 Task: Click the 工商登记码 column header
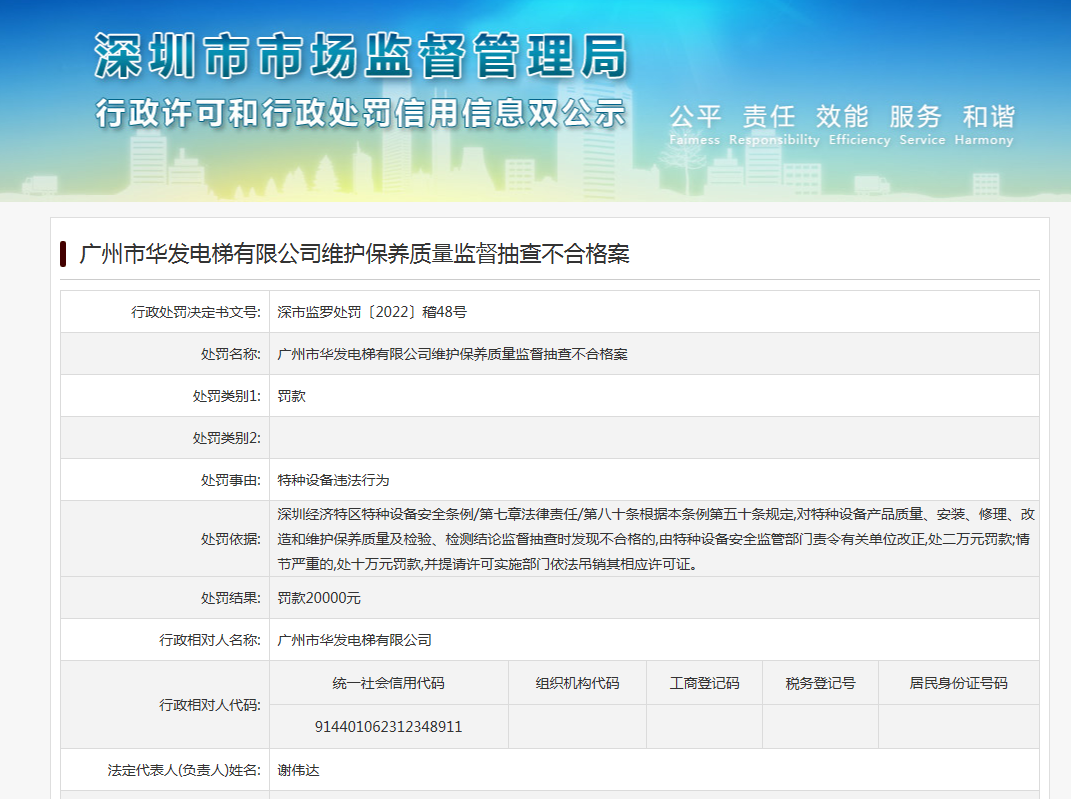point(704,683)
